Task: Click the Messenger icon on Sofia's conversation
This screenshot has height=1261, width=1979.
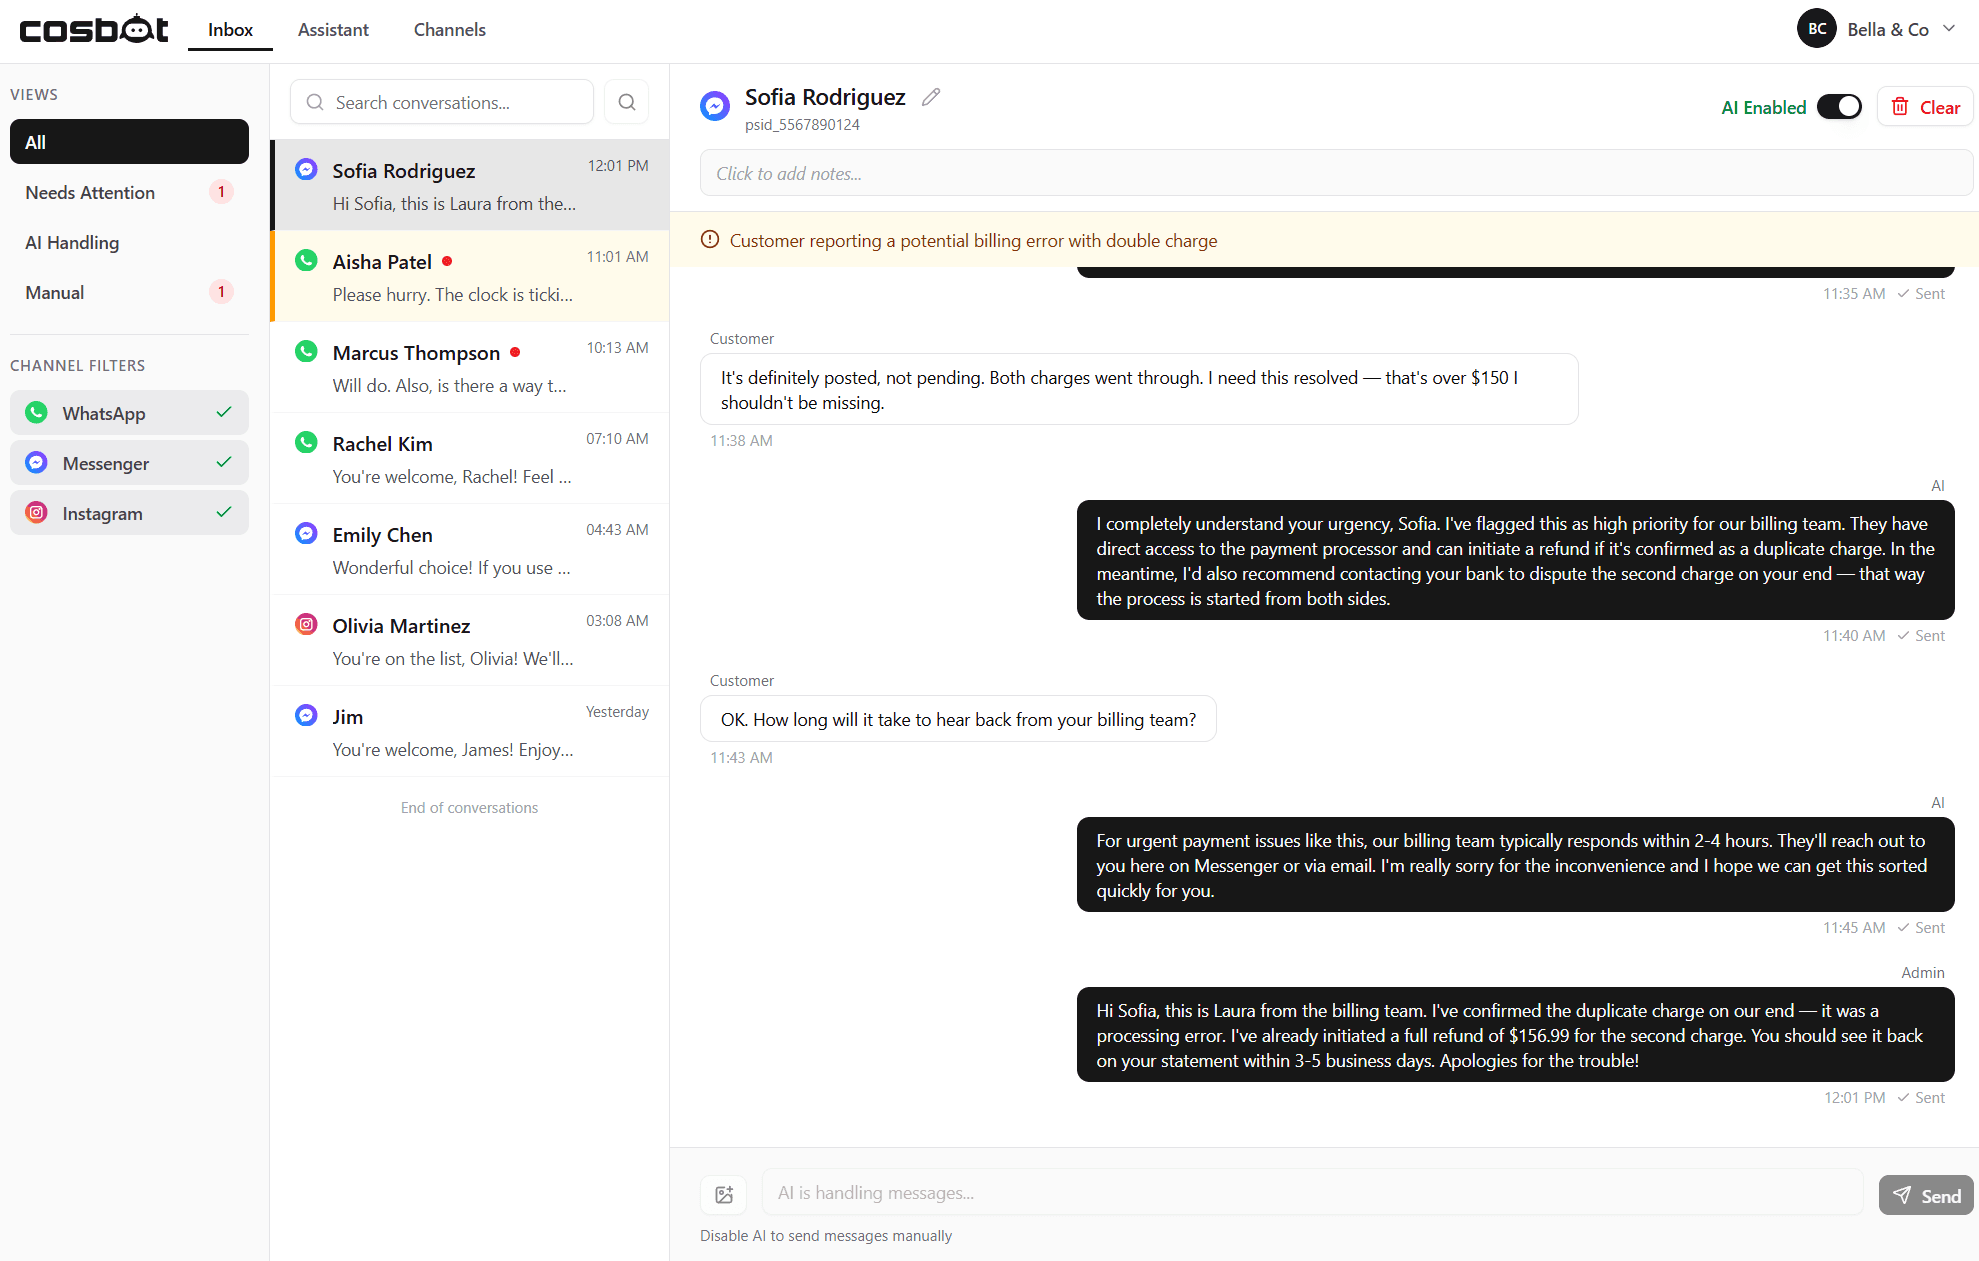Action: point(305,168)
